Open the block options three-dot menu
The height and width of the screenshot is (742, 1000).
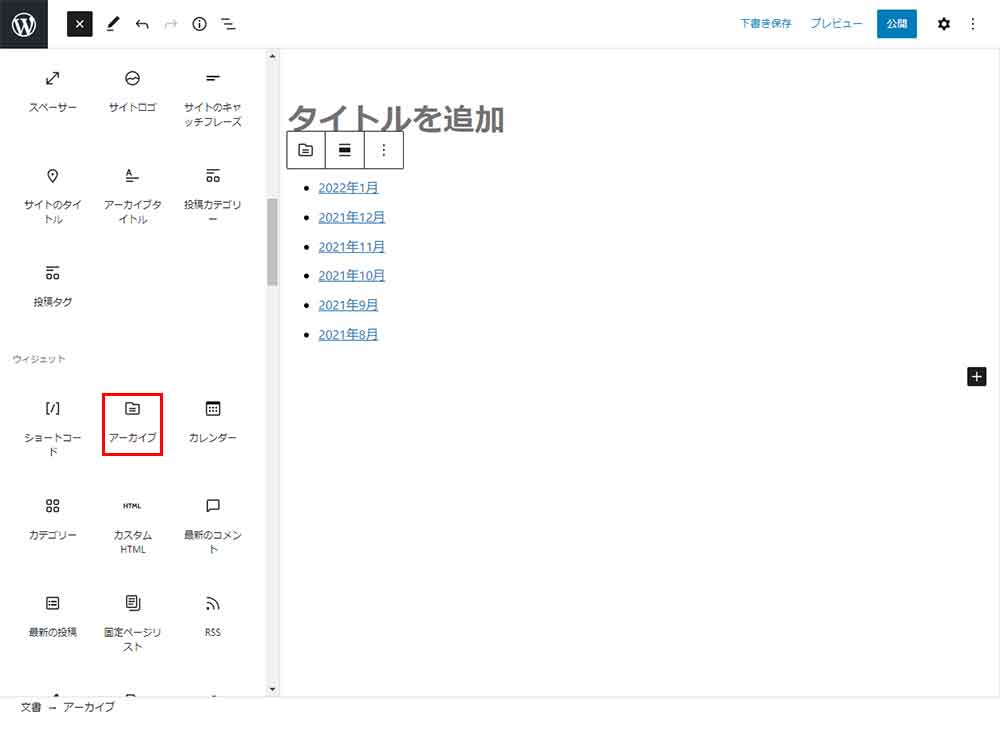384,150
